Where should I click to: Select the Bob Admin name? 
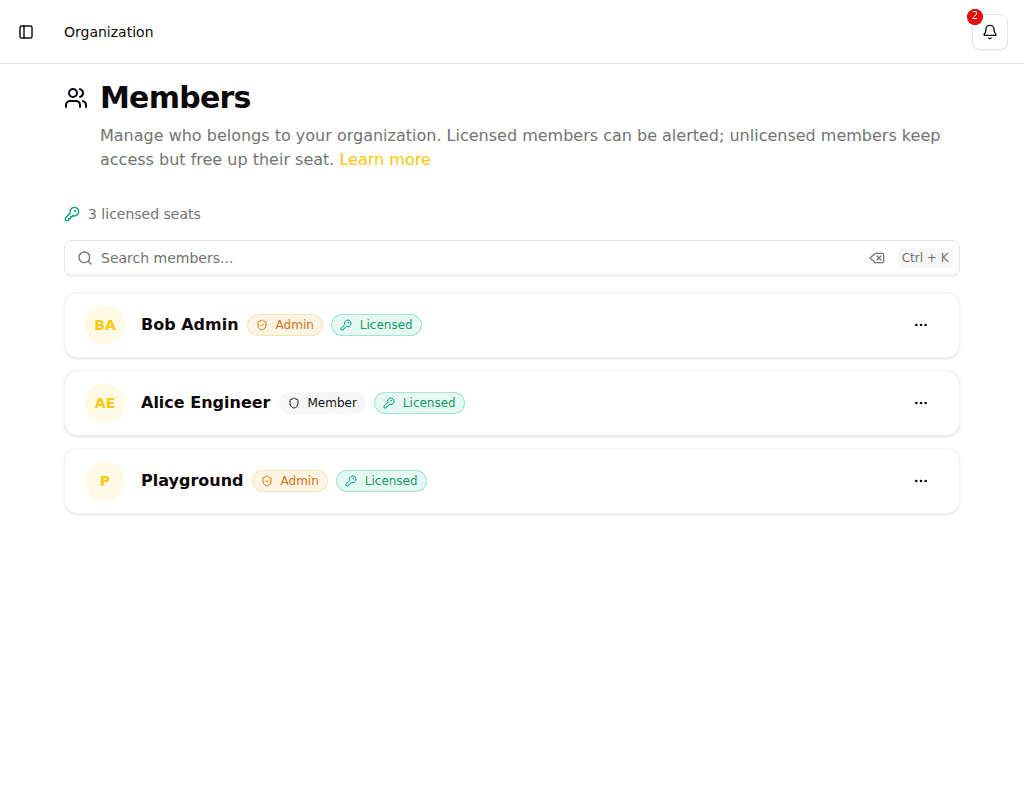(x=189, y=325)
